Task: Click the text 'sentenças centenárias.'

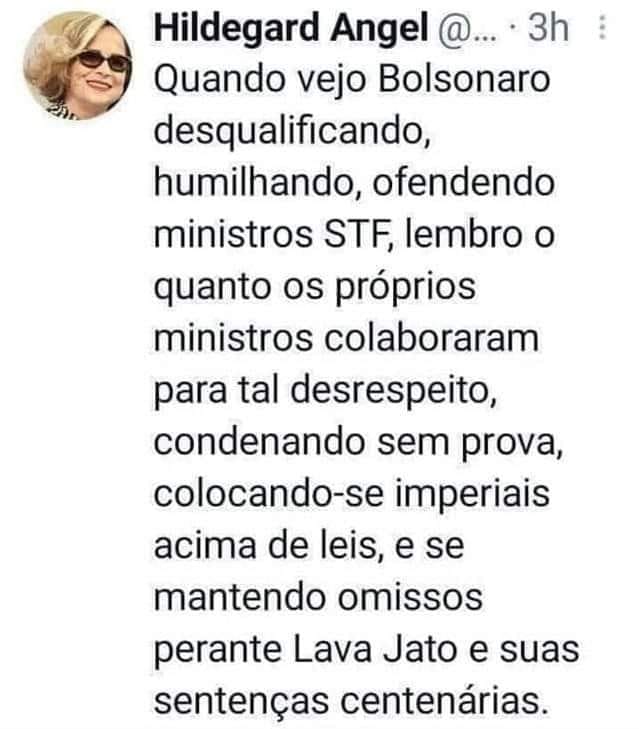Action: coord(351,703)
